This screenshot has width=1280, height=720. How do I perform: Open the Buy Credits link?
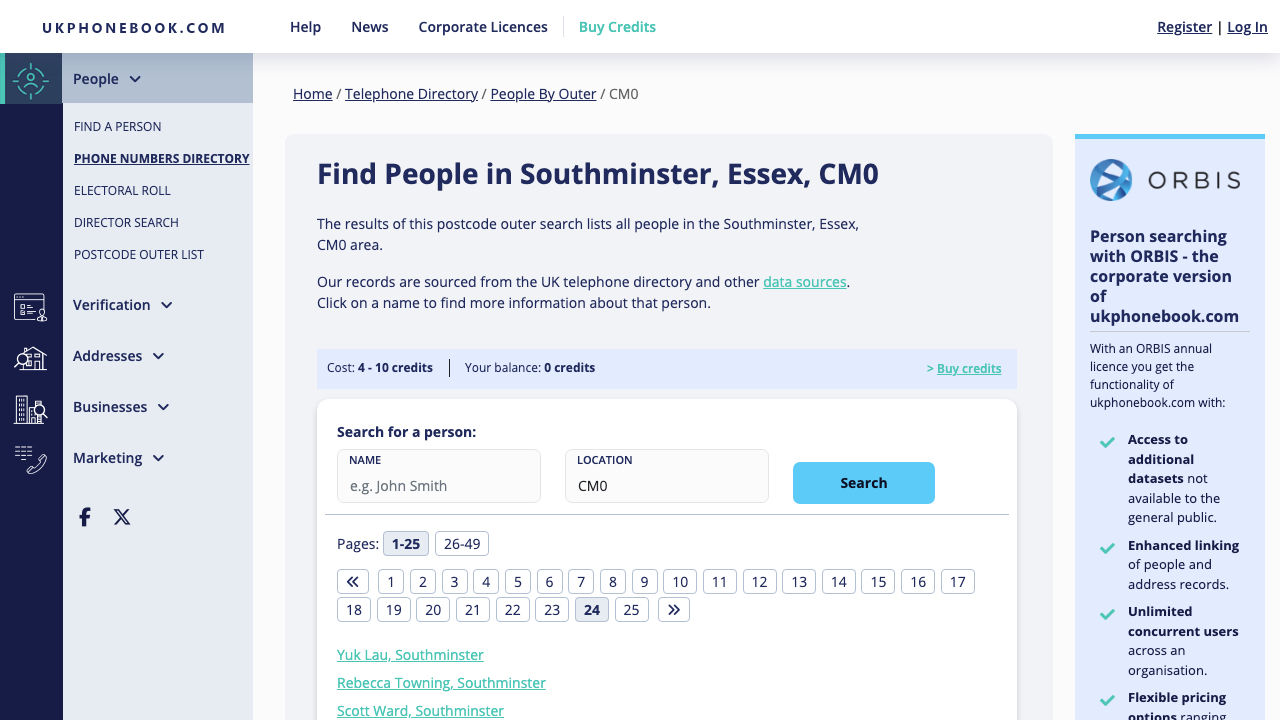pos(617,27)
